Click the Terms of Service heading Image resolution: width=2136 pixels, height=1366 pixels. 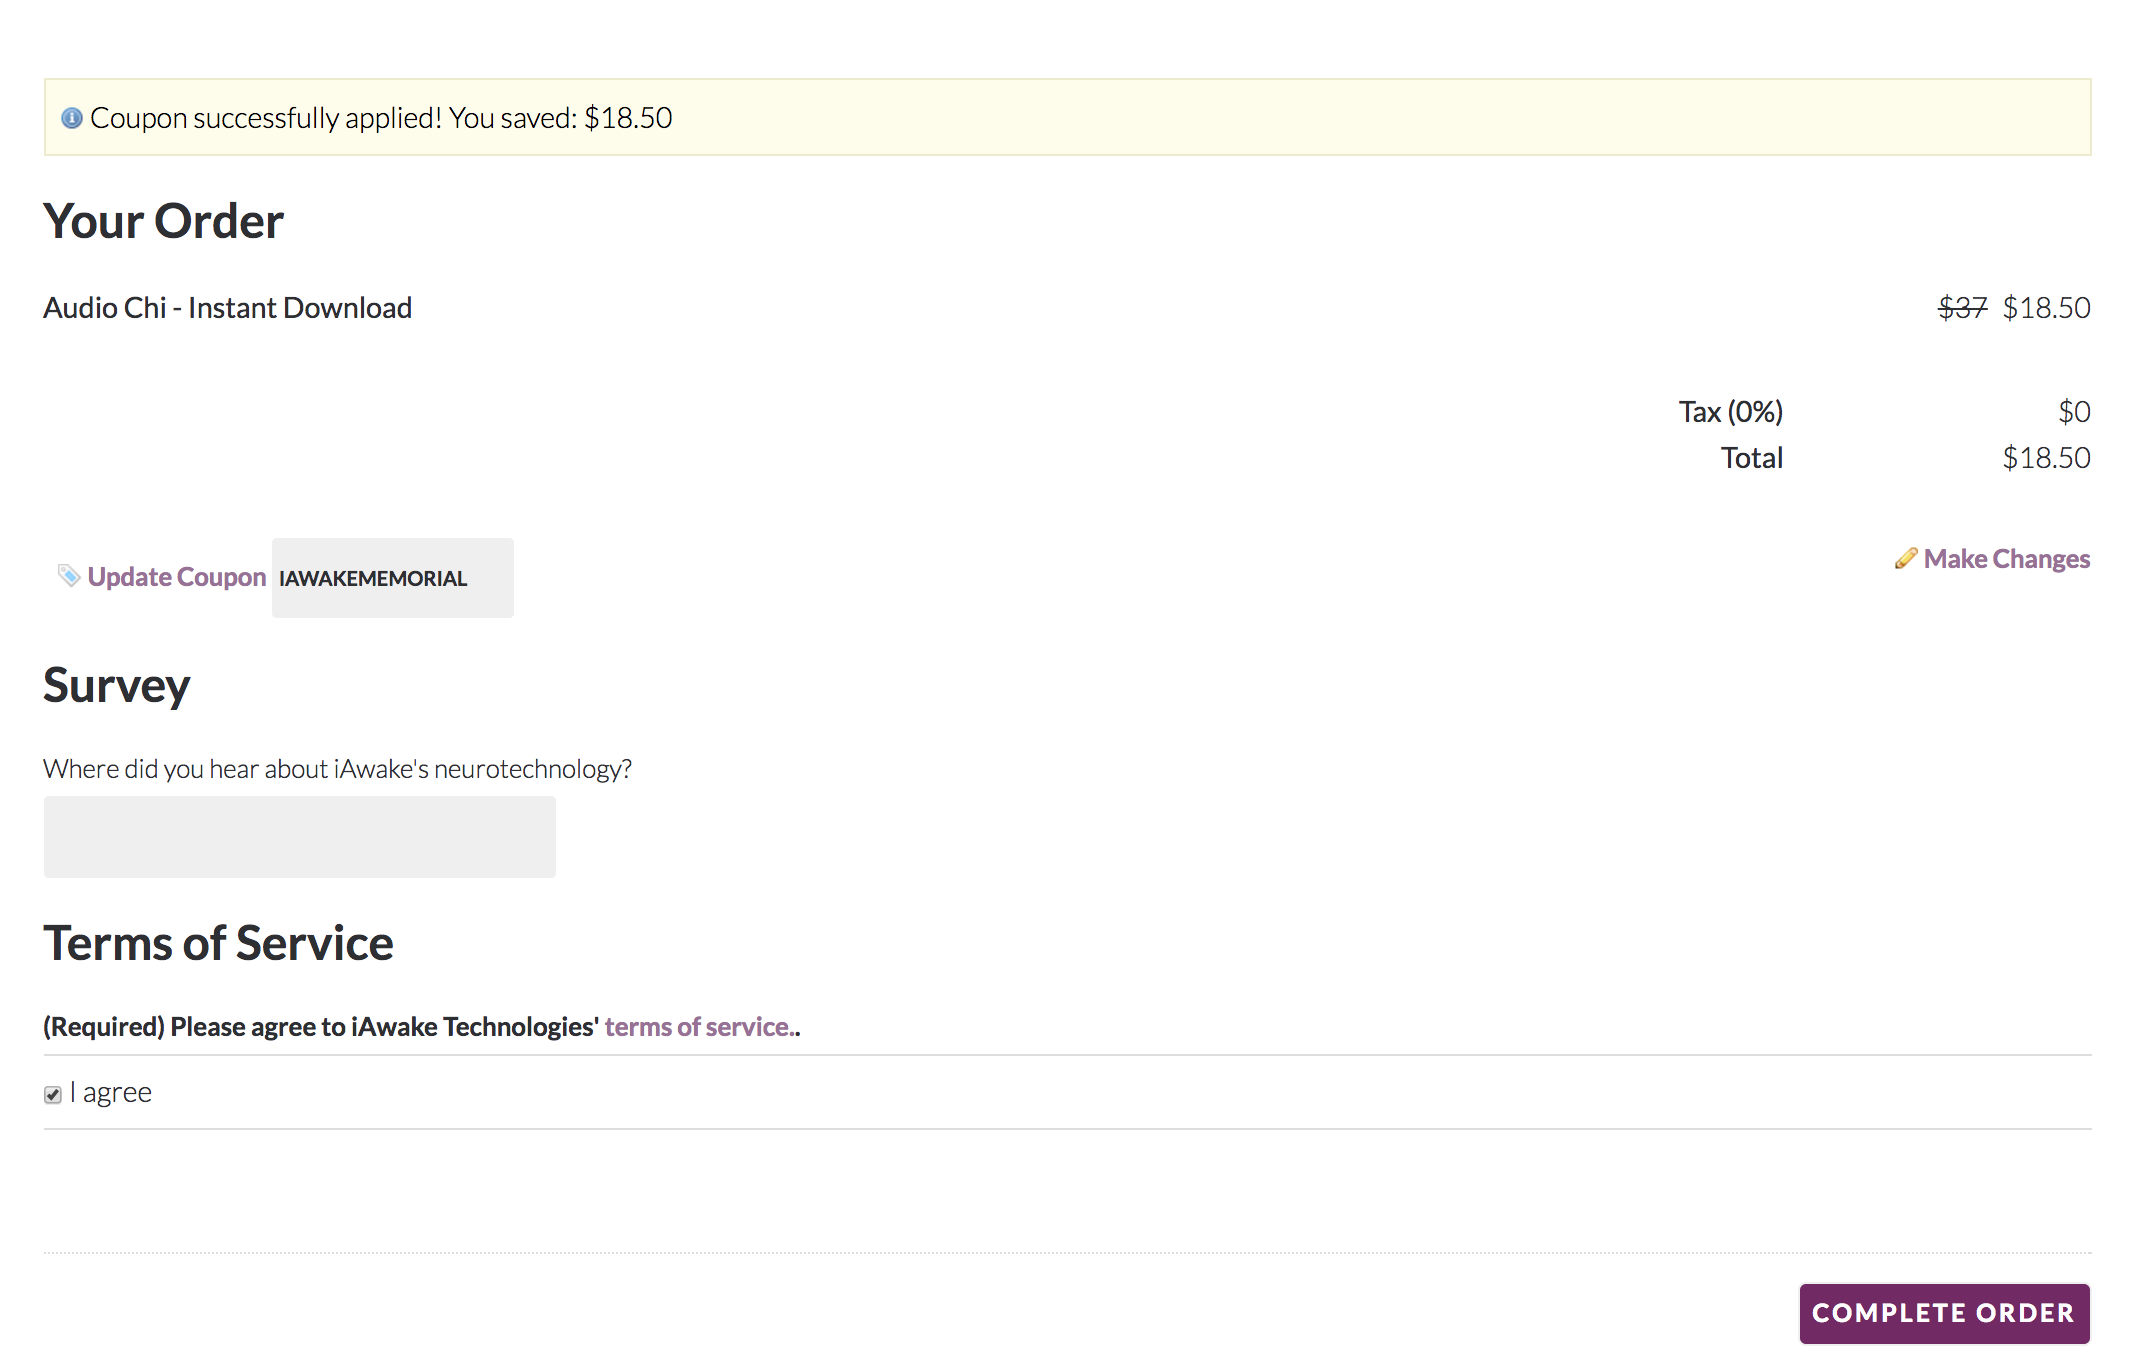coord(219,943)
